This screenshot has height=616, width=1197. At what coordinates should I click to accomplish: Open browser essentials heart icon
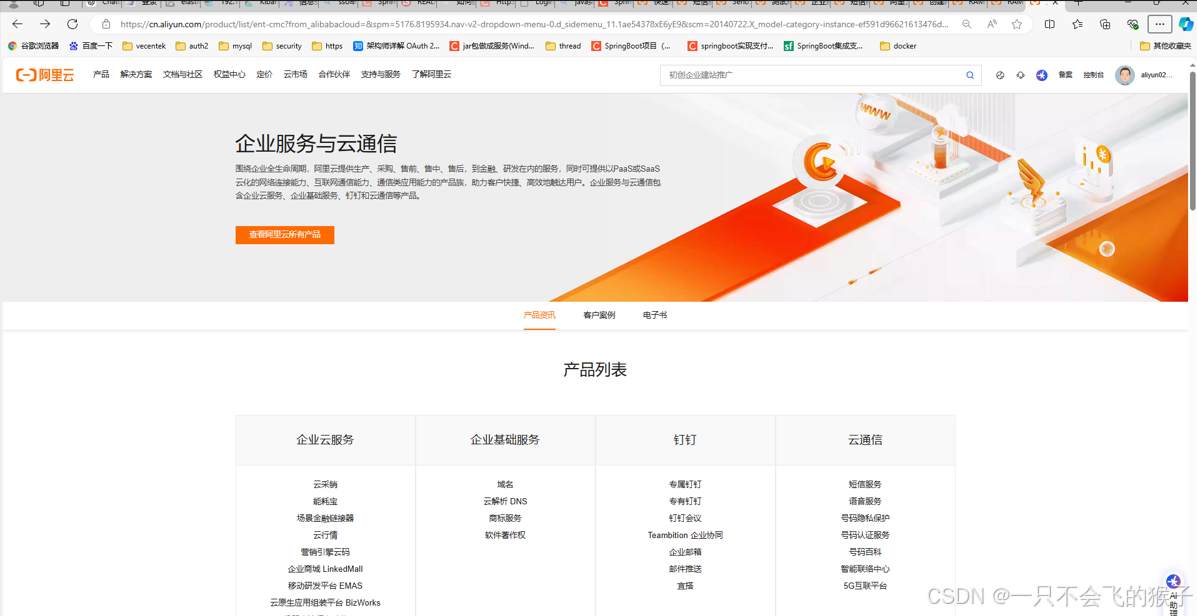(x=1132, y=24)
